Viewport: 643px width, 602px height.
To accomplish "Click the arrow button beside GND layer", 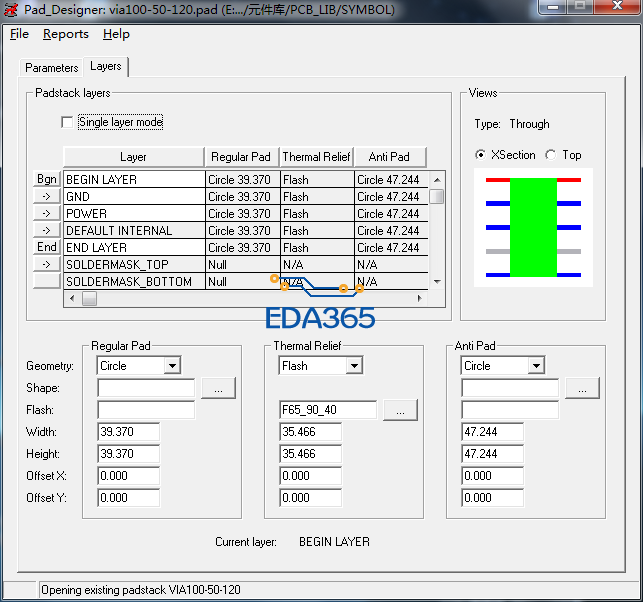I will (47, 196).
